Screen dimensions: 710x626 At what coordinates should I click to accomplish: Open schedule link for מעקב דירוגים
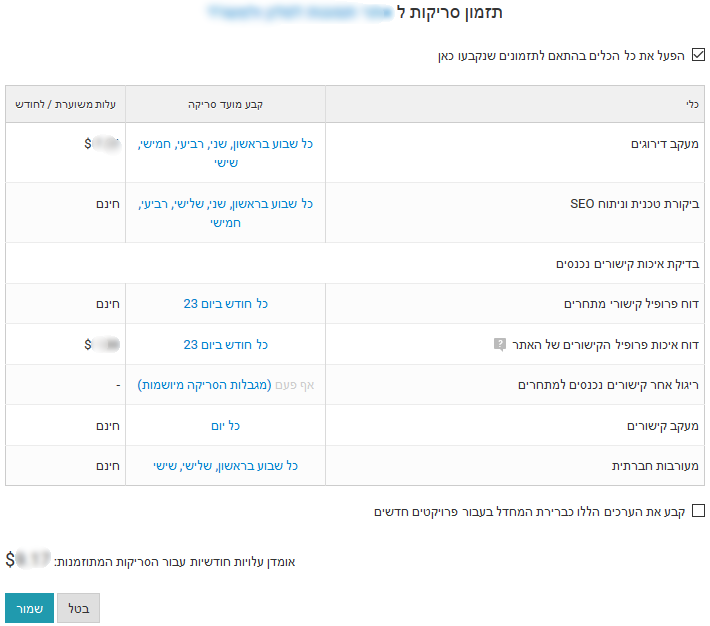[225, 153]
